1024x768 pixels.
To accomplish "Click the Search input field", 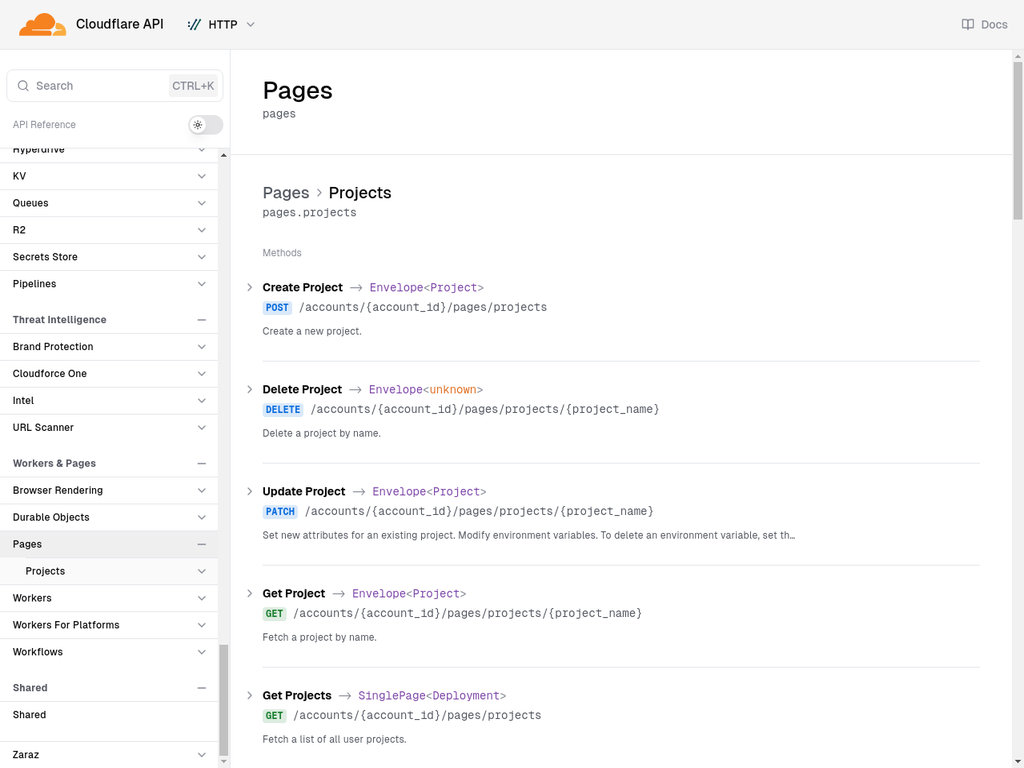I will click(115, 86).
